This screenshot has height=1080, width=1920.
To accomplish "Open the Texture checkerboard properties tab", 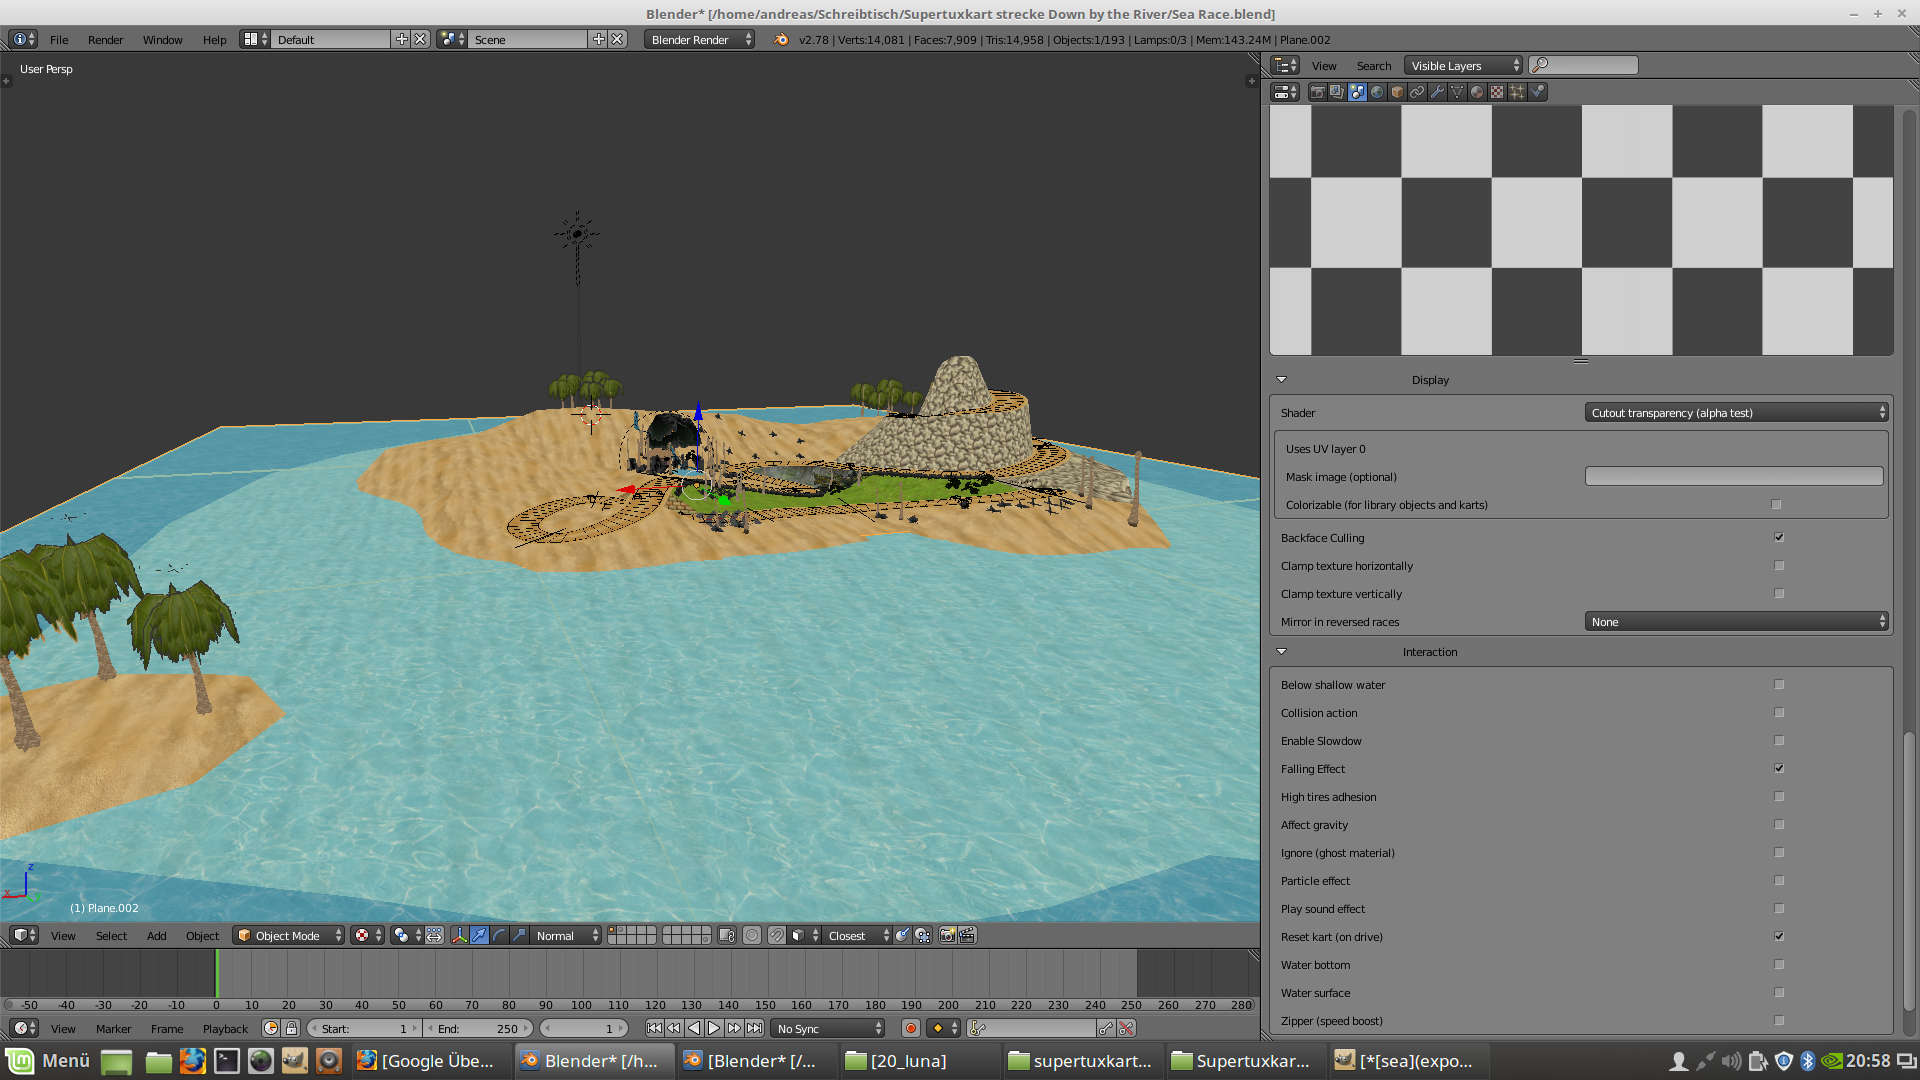I will coord(1497,92).
